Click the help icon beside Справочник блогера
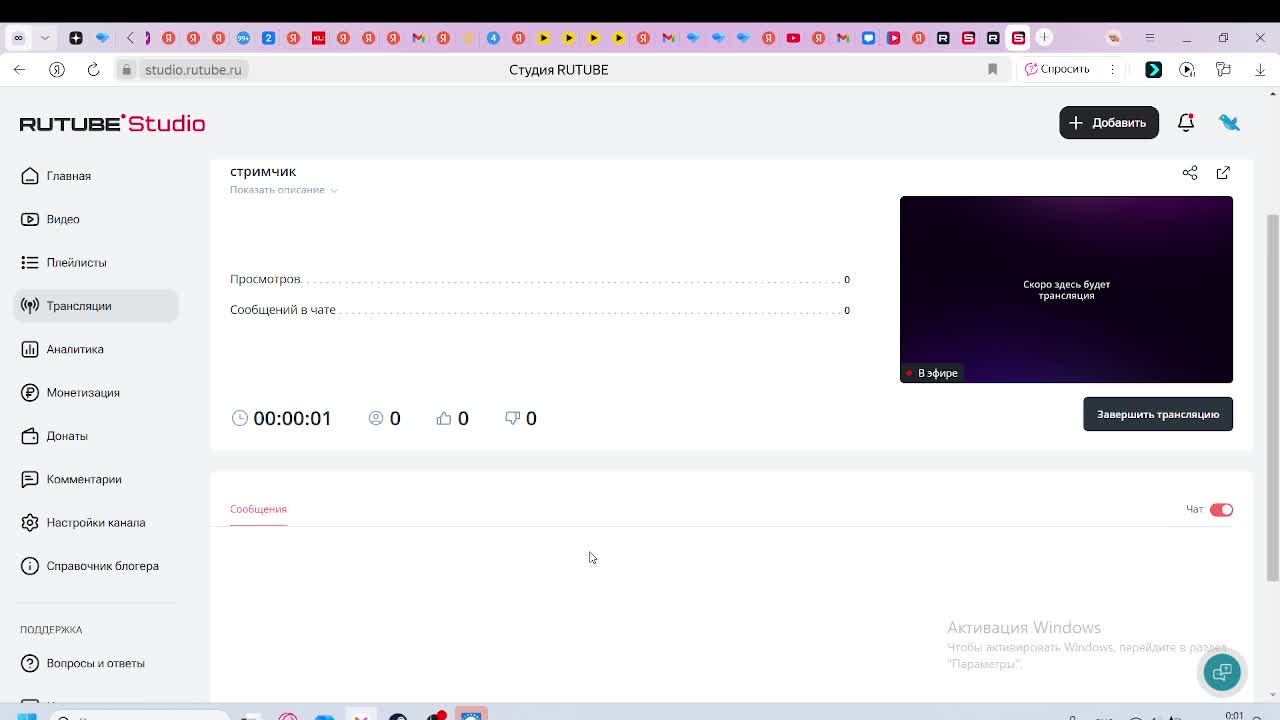 29,566
